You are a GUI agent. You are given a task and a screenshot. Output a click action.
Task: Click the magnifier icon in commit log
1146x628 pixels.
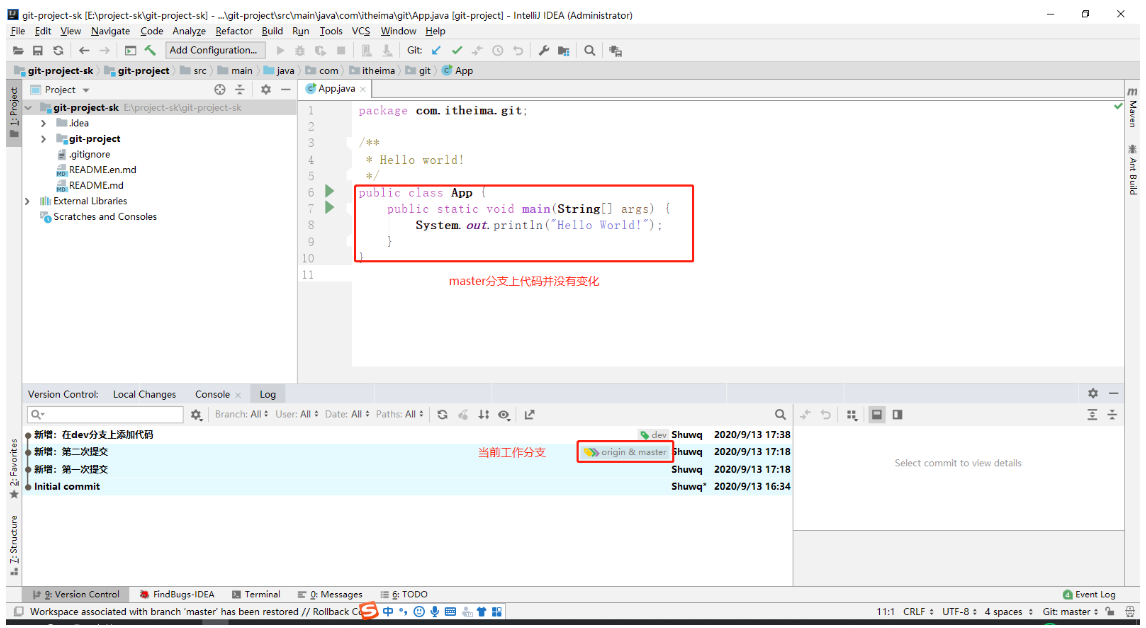click(780, 415)
